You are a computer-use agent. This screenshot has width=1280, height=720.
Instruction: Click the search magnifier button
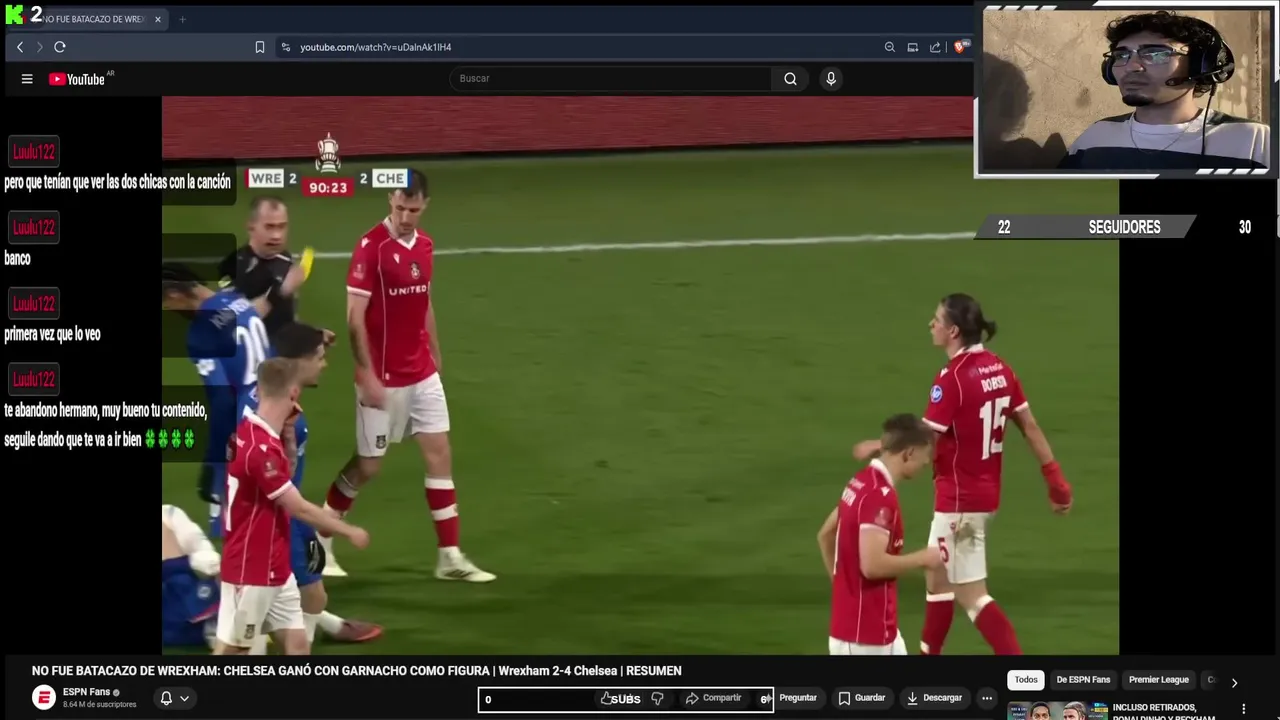790,79
